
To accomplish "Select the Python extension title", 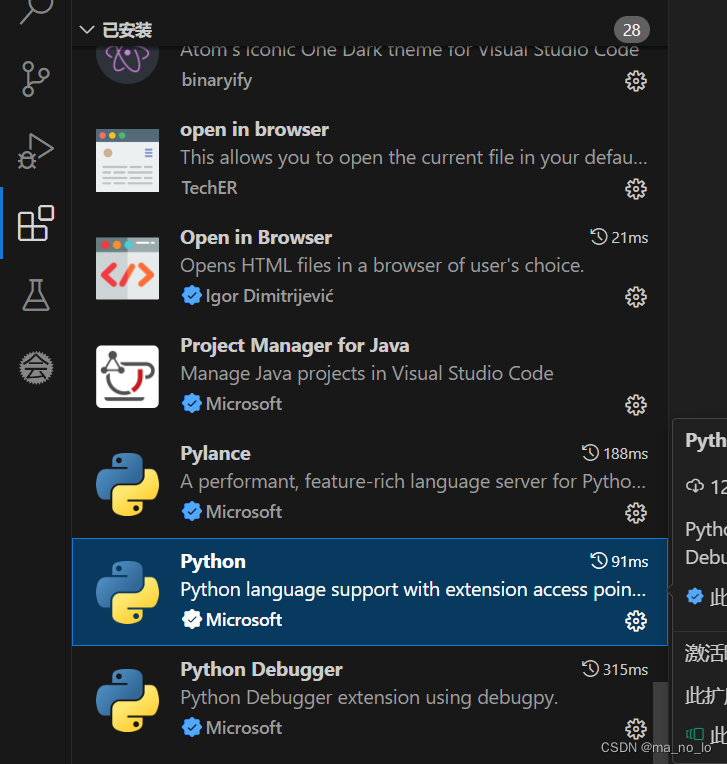I will tap(213, 562).
